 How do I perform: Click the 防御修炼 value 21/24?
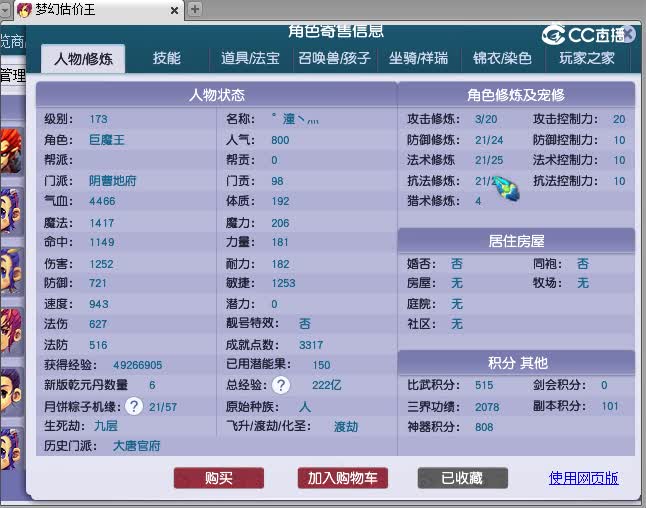[489, 140]
